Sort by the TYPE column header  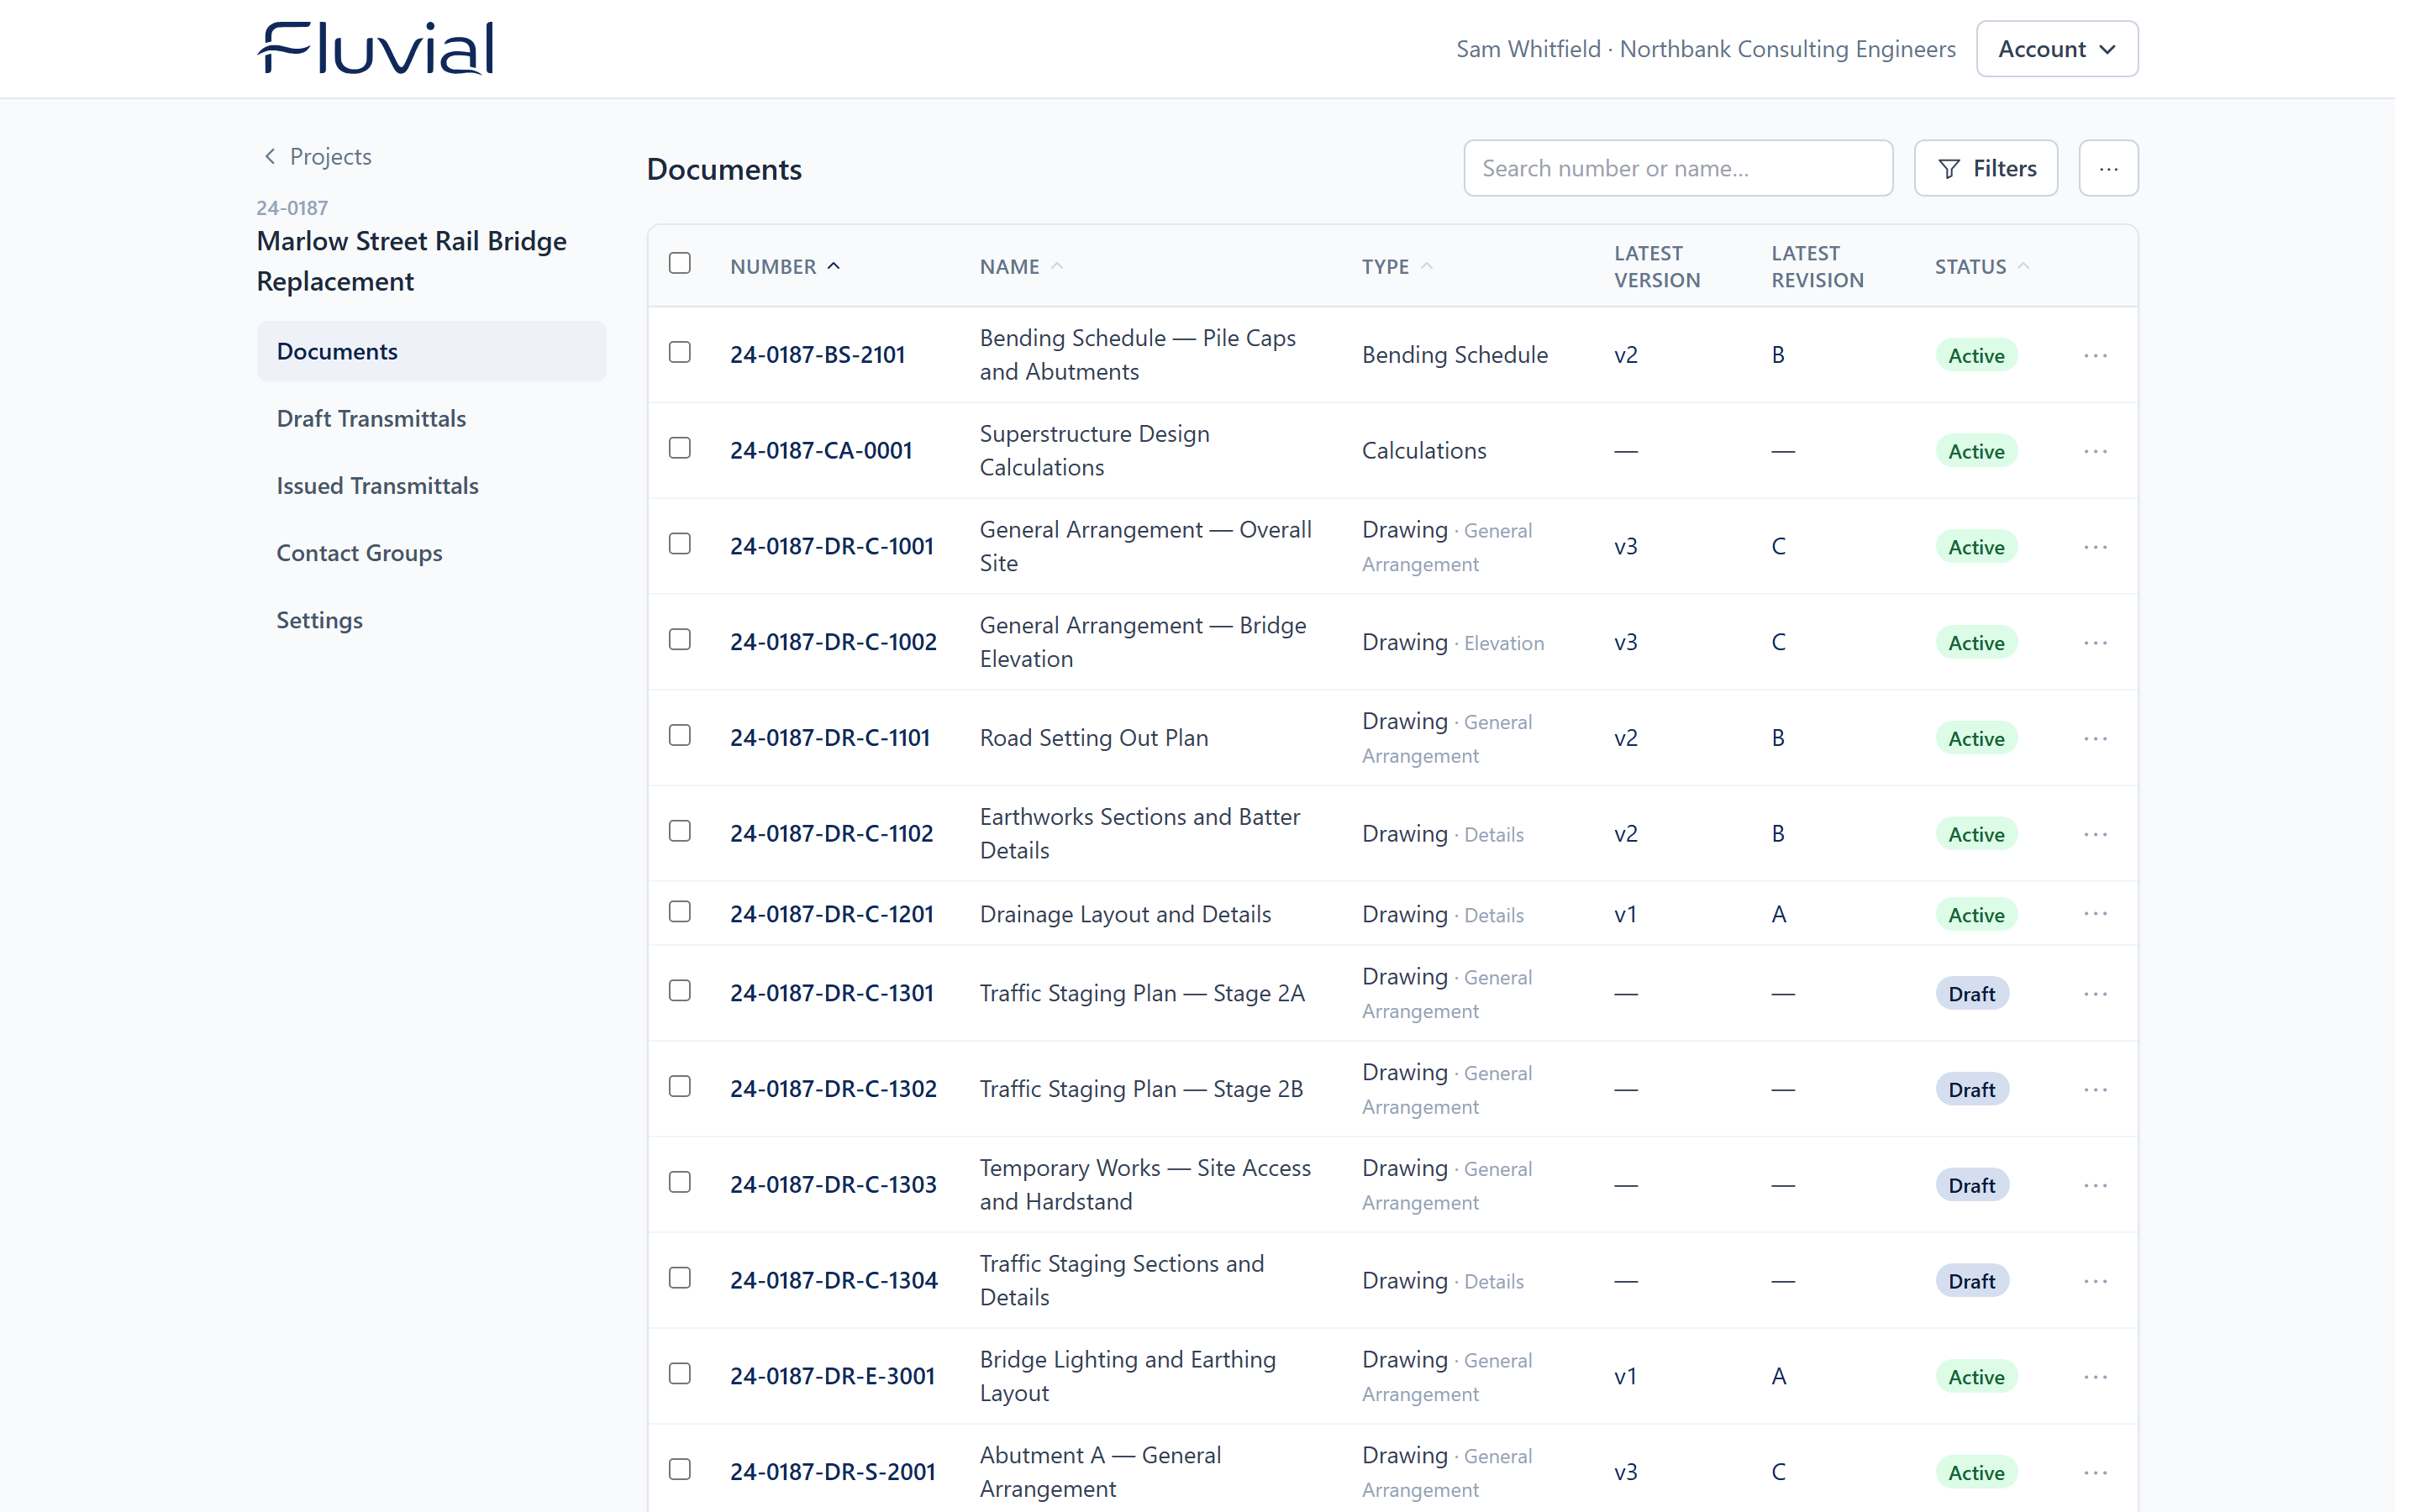tap(1397, 267)
